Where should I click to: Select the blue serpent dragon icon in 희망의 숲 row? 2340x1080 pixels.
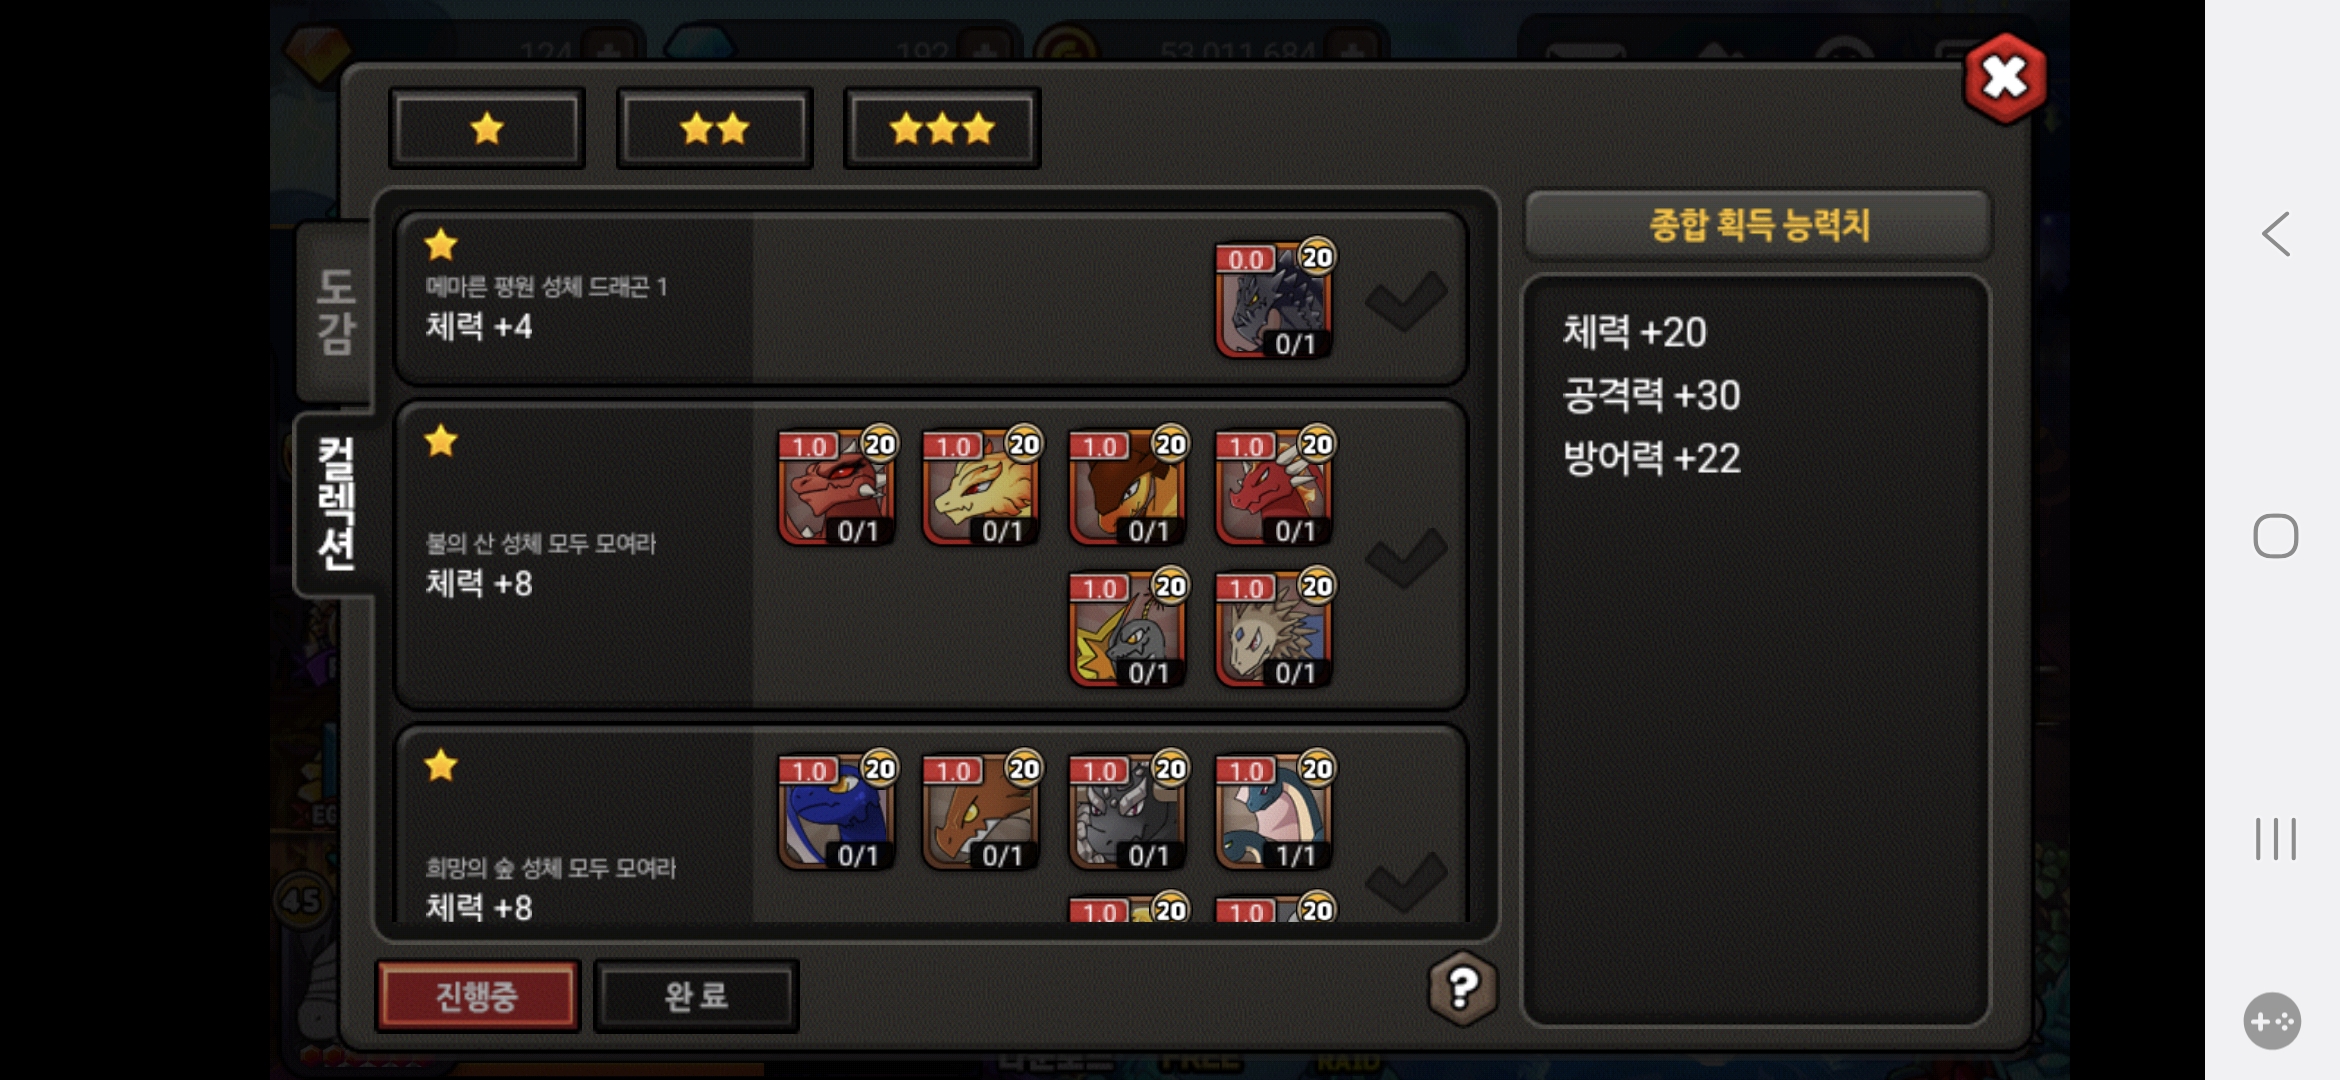point(836,812)
